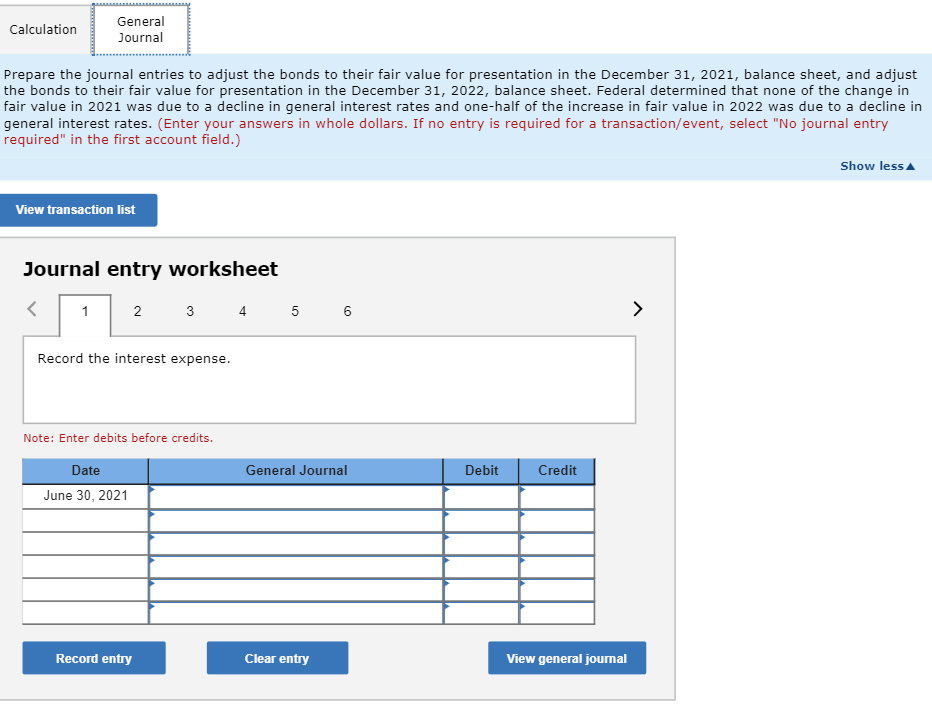Click Credit field in fifth journal row
The image size is (932, 715).
557,590
